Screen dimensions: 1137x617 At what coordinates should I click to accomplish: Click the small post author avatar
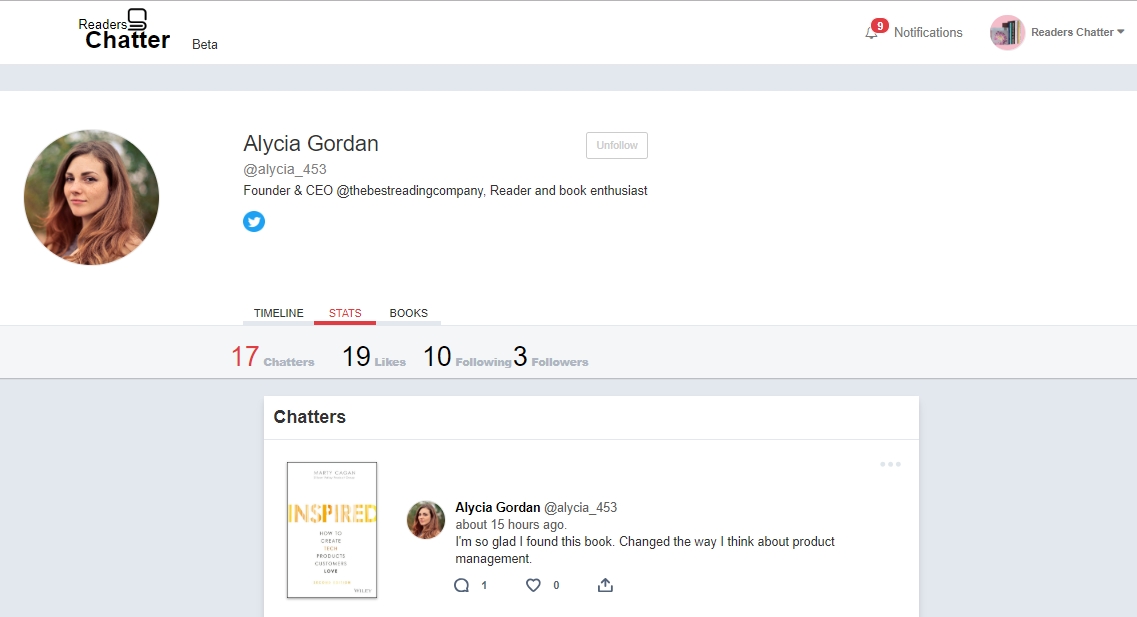[x=426, y=519]
